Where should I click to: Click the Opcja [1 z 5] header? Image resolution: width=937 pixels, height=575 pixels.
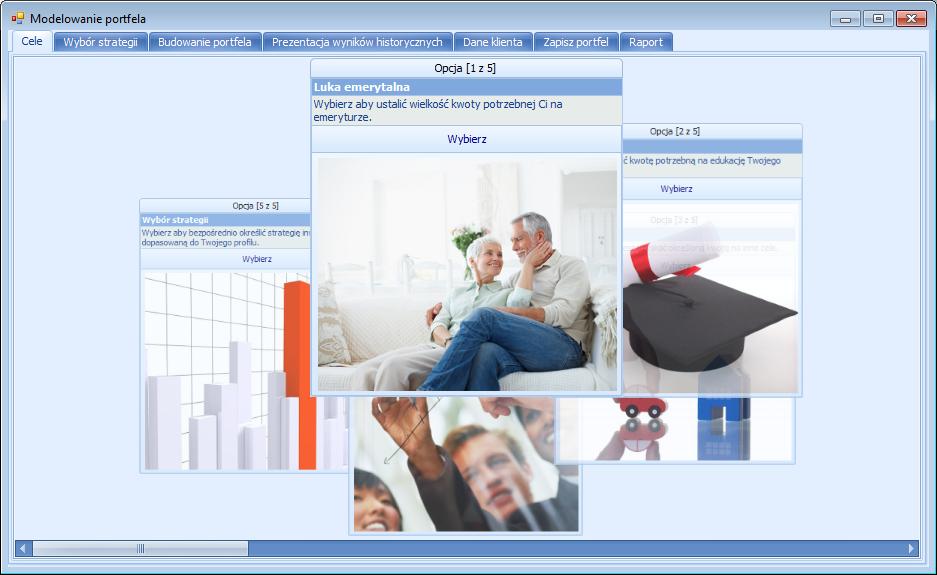466,68
